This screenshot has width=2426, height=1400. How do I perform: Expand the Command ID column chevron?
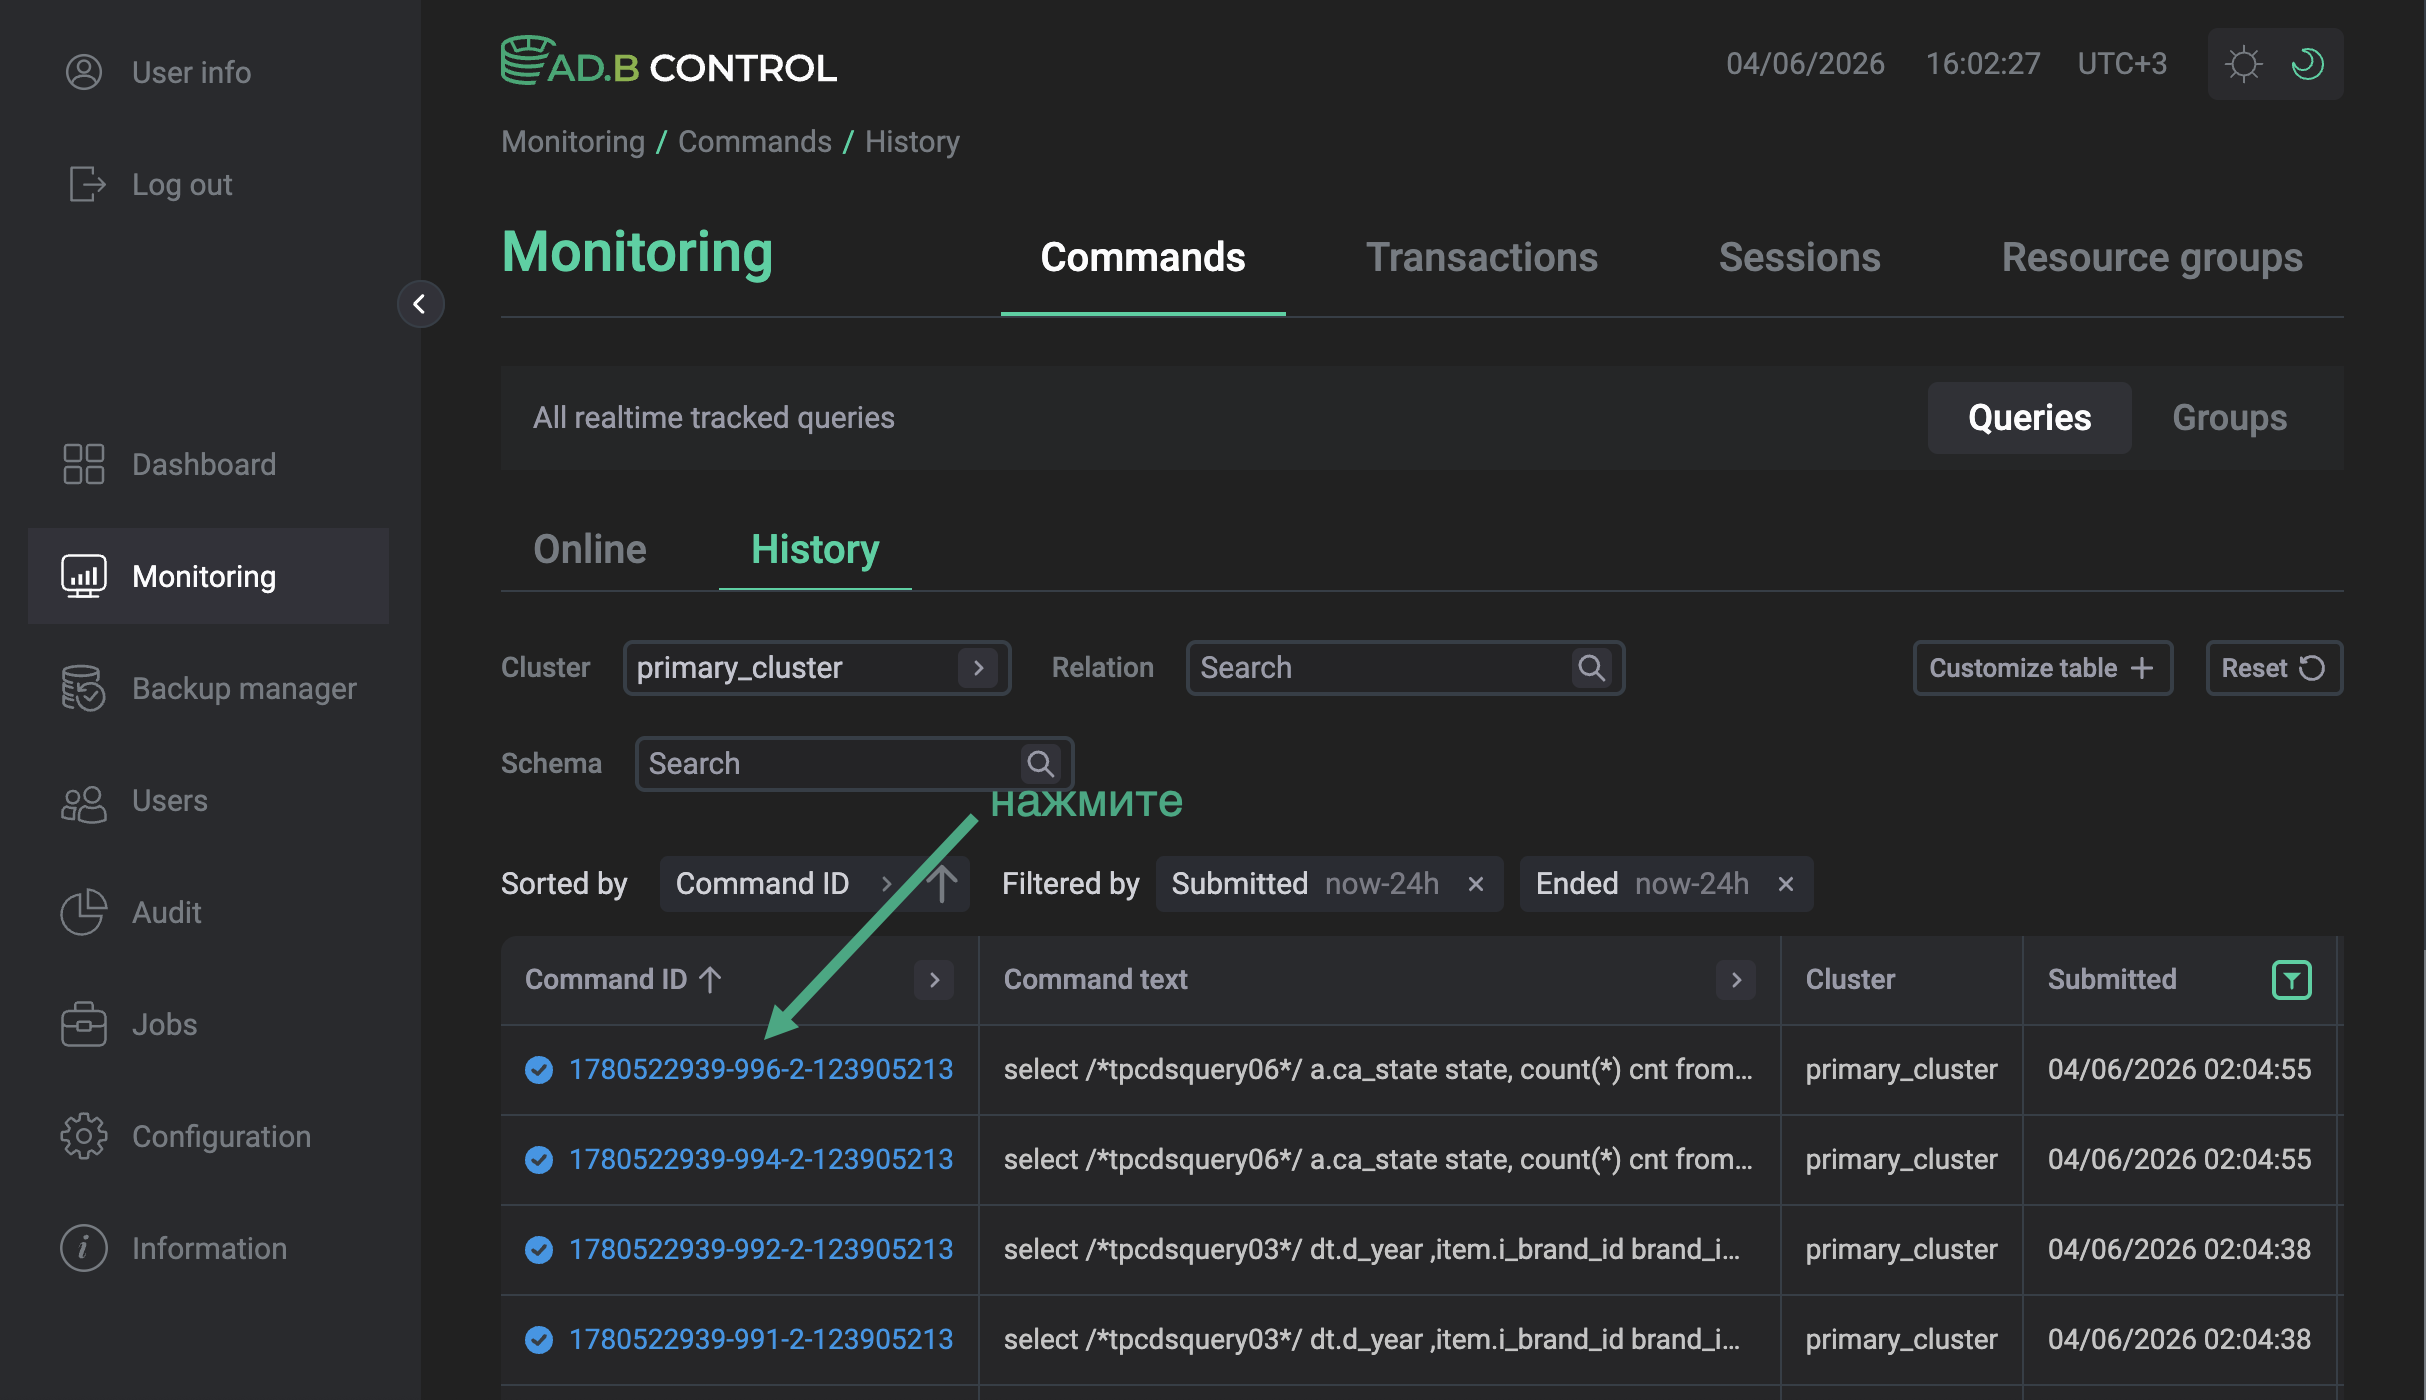point(934,980)
